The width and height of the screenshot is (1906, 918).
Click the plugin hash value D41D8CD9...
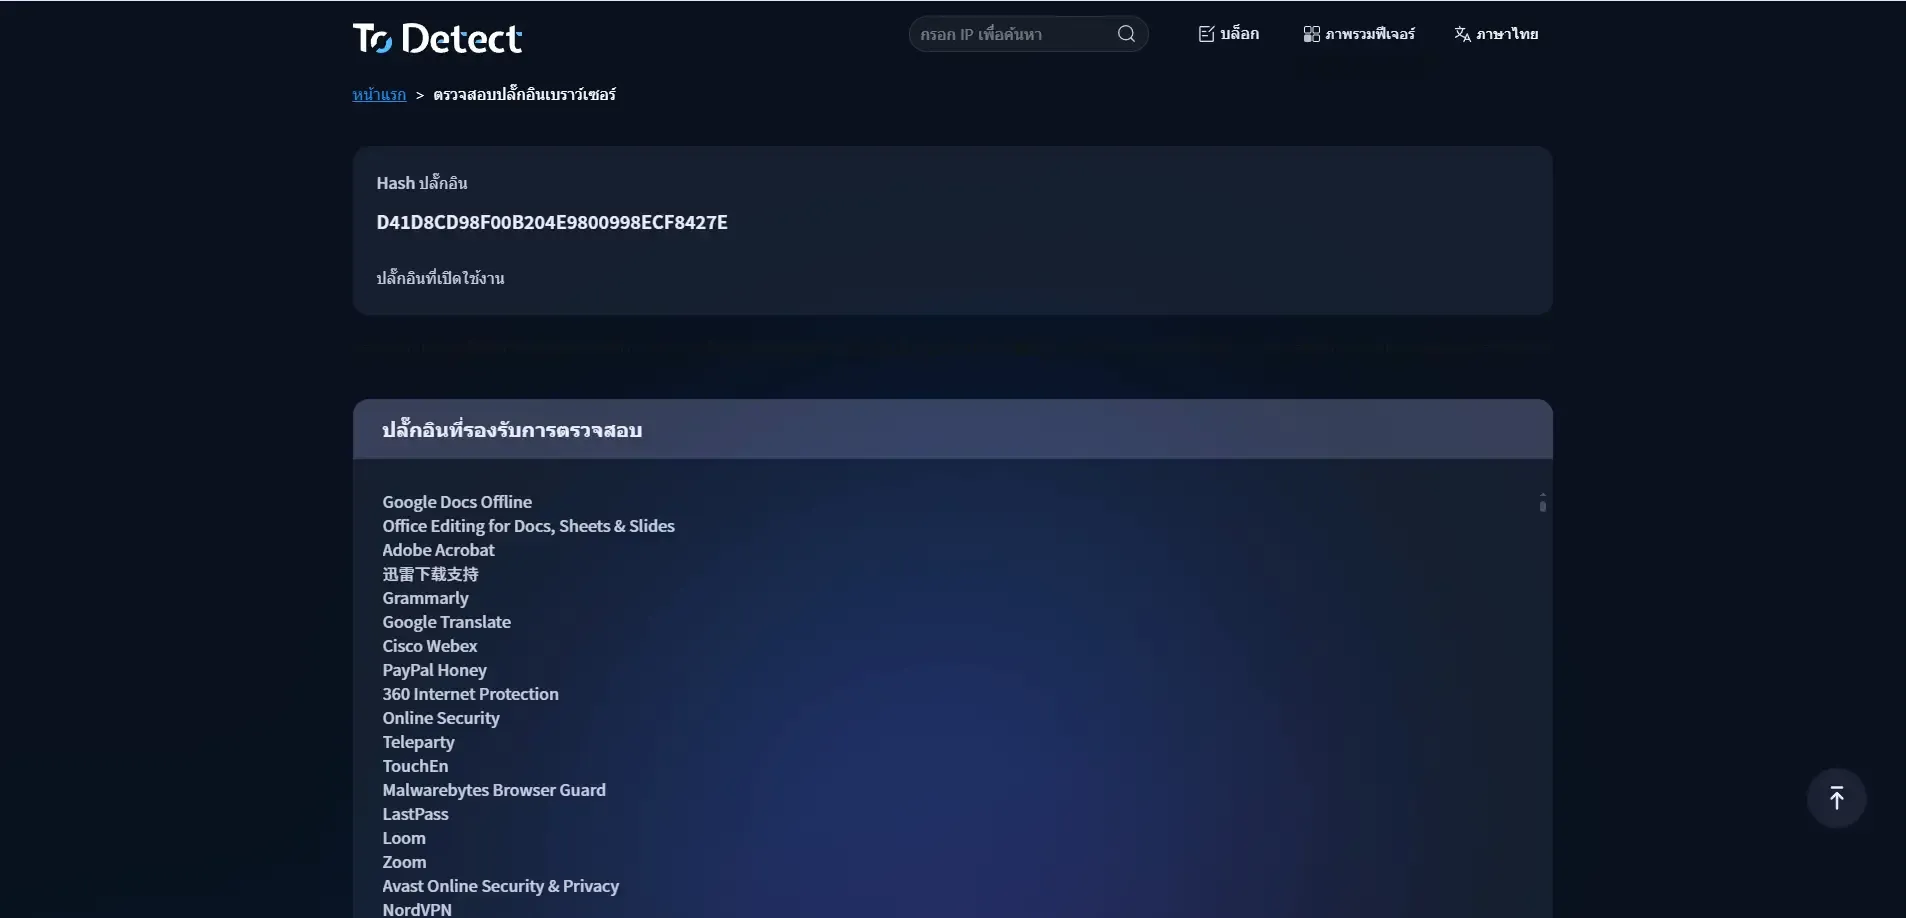552,222
